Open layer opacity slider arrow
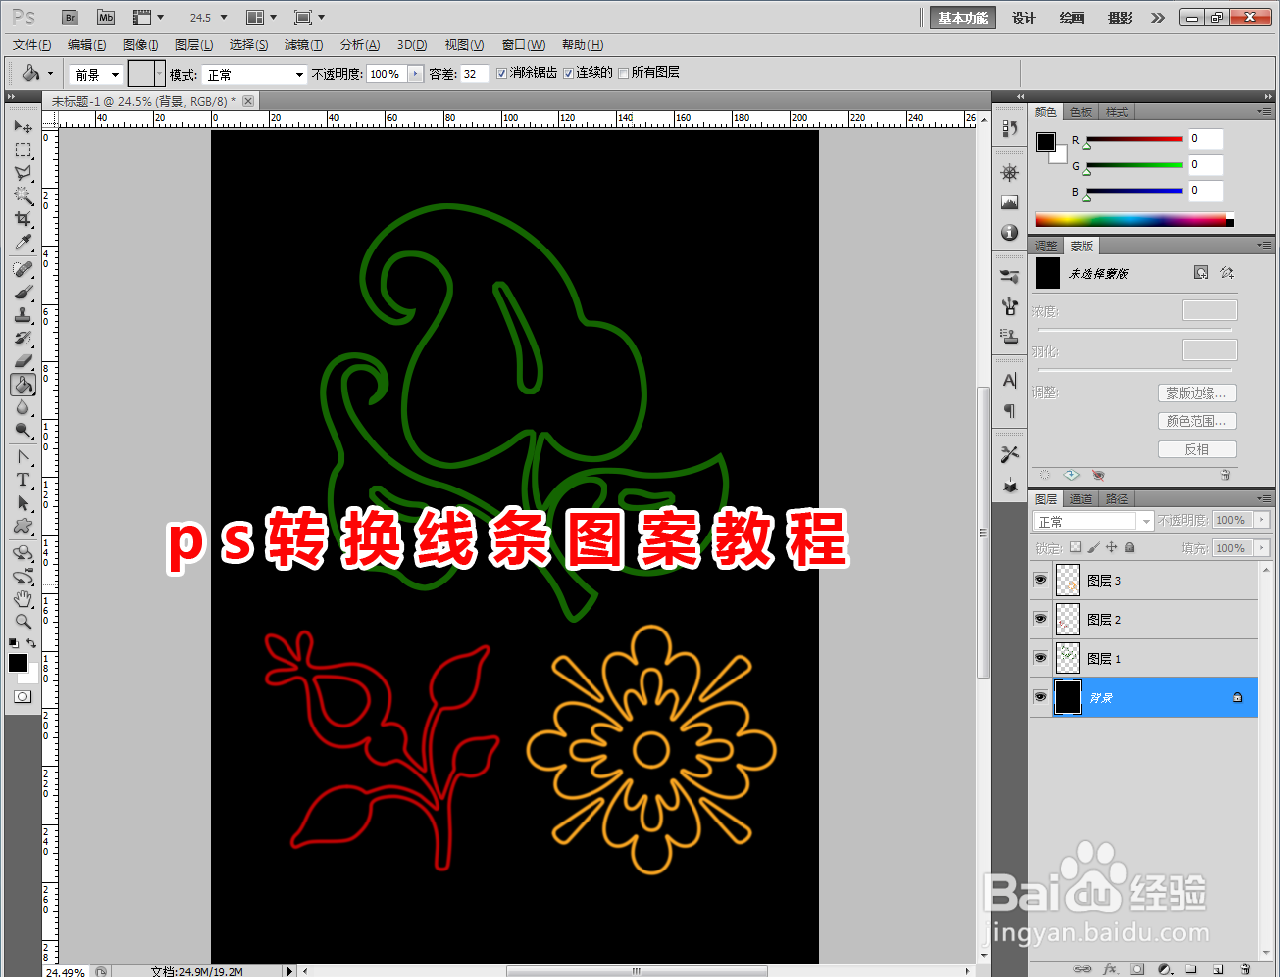This screenshot has width=1280, height=977. click(x=1262, y=521)
